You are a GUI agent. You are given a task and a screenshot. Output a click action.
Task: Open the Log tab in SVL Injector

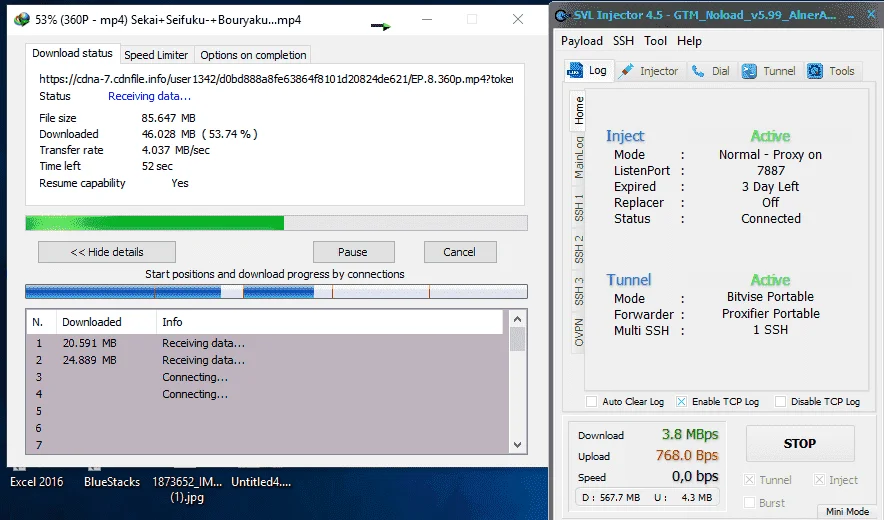point(588,71)
